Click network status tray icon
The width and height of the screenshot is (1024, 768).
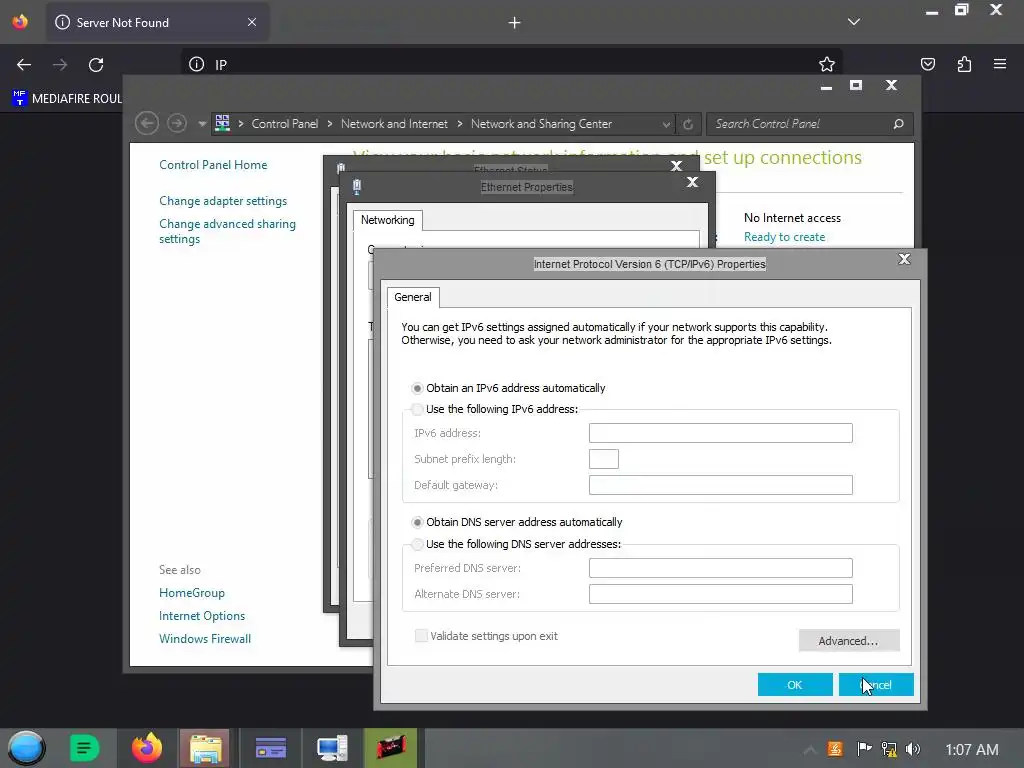[x=889, y=749]
